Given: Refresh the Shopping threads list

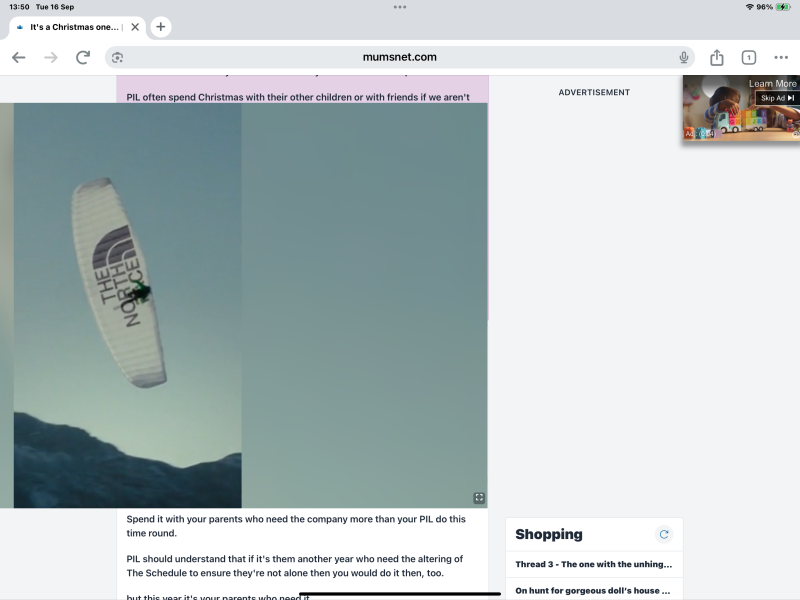Looking at the screenshot, I should 663,535.
